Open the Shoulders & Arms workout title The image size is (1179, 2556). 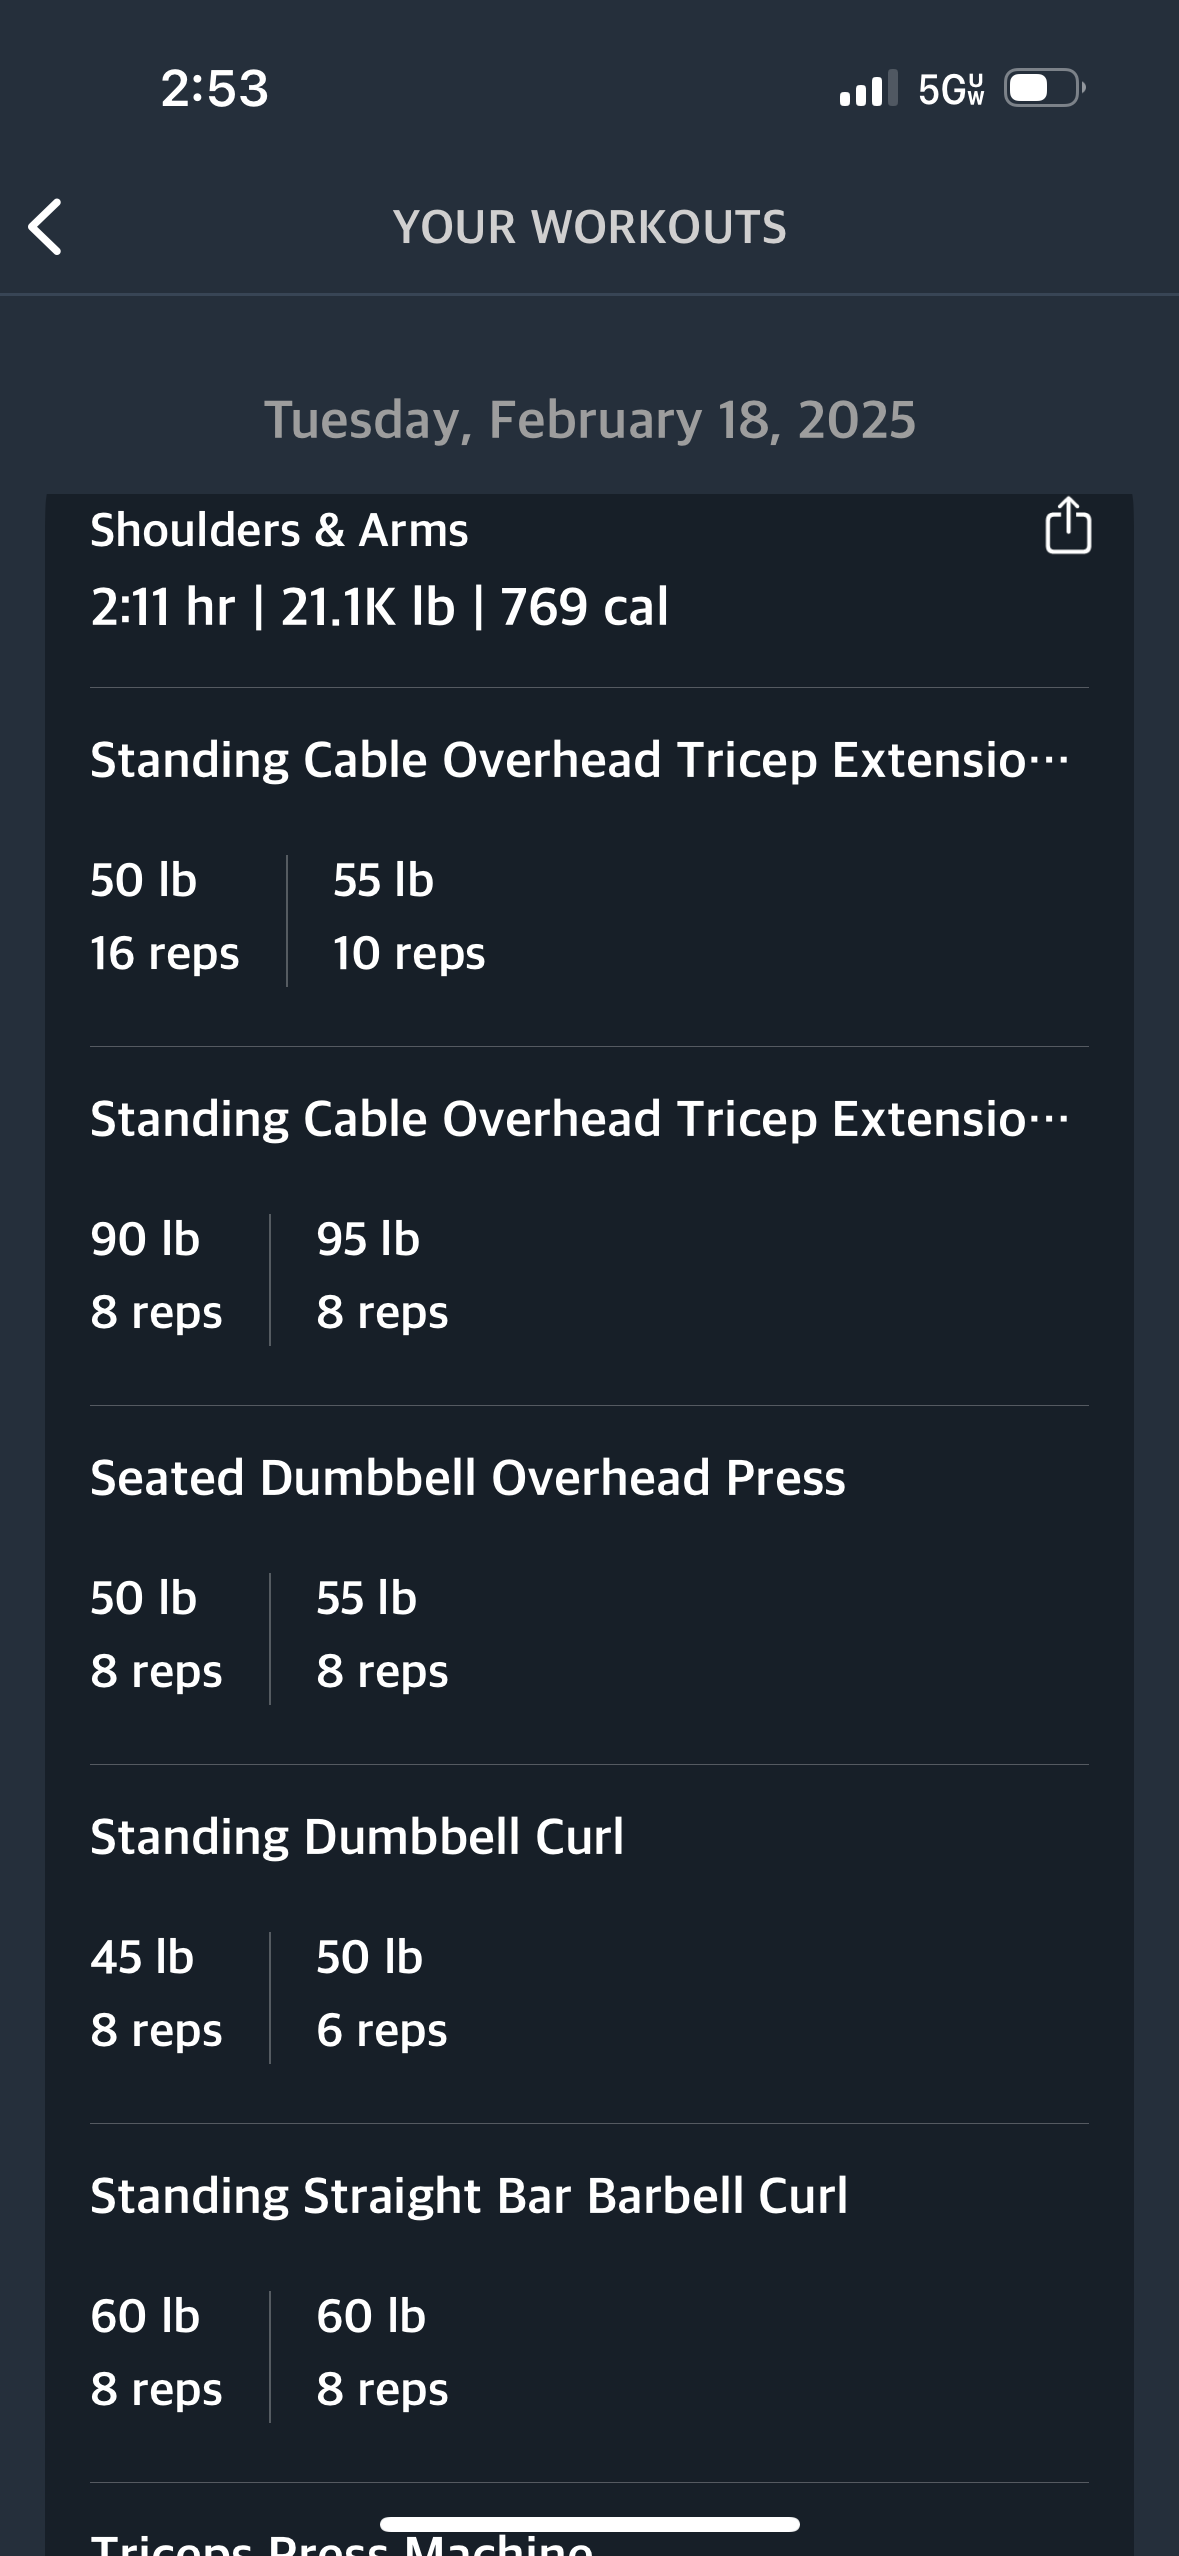click(x=279, y=530)
